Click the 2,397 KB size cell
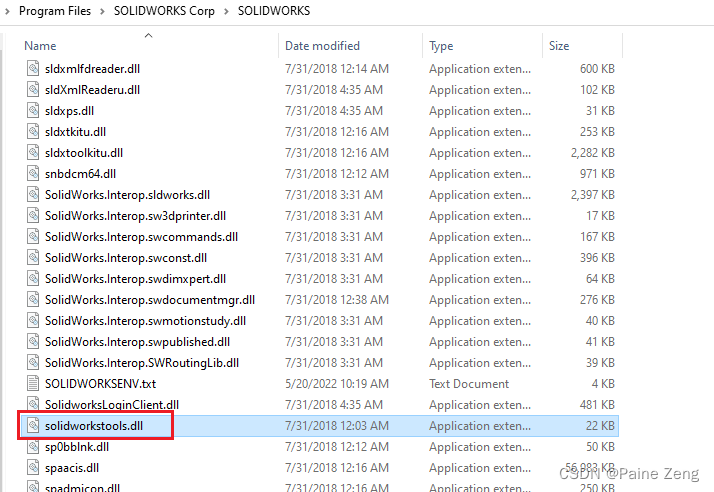 [x=593, y=195]
